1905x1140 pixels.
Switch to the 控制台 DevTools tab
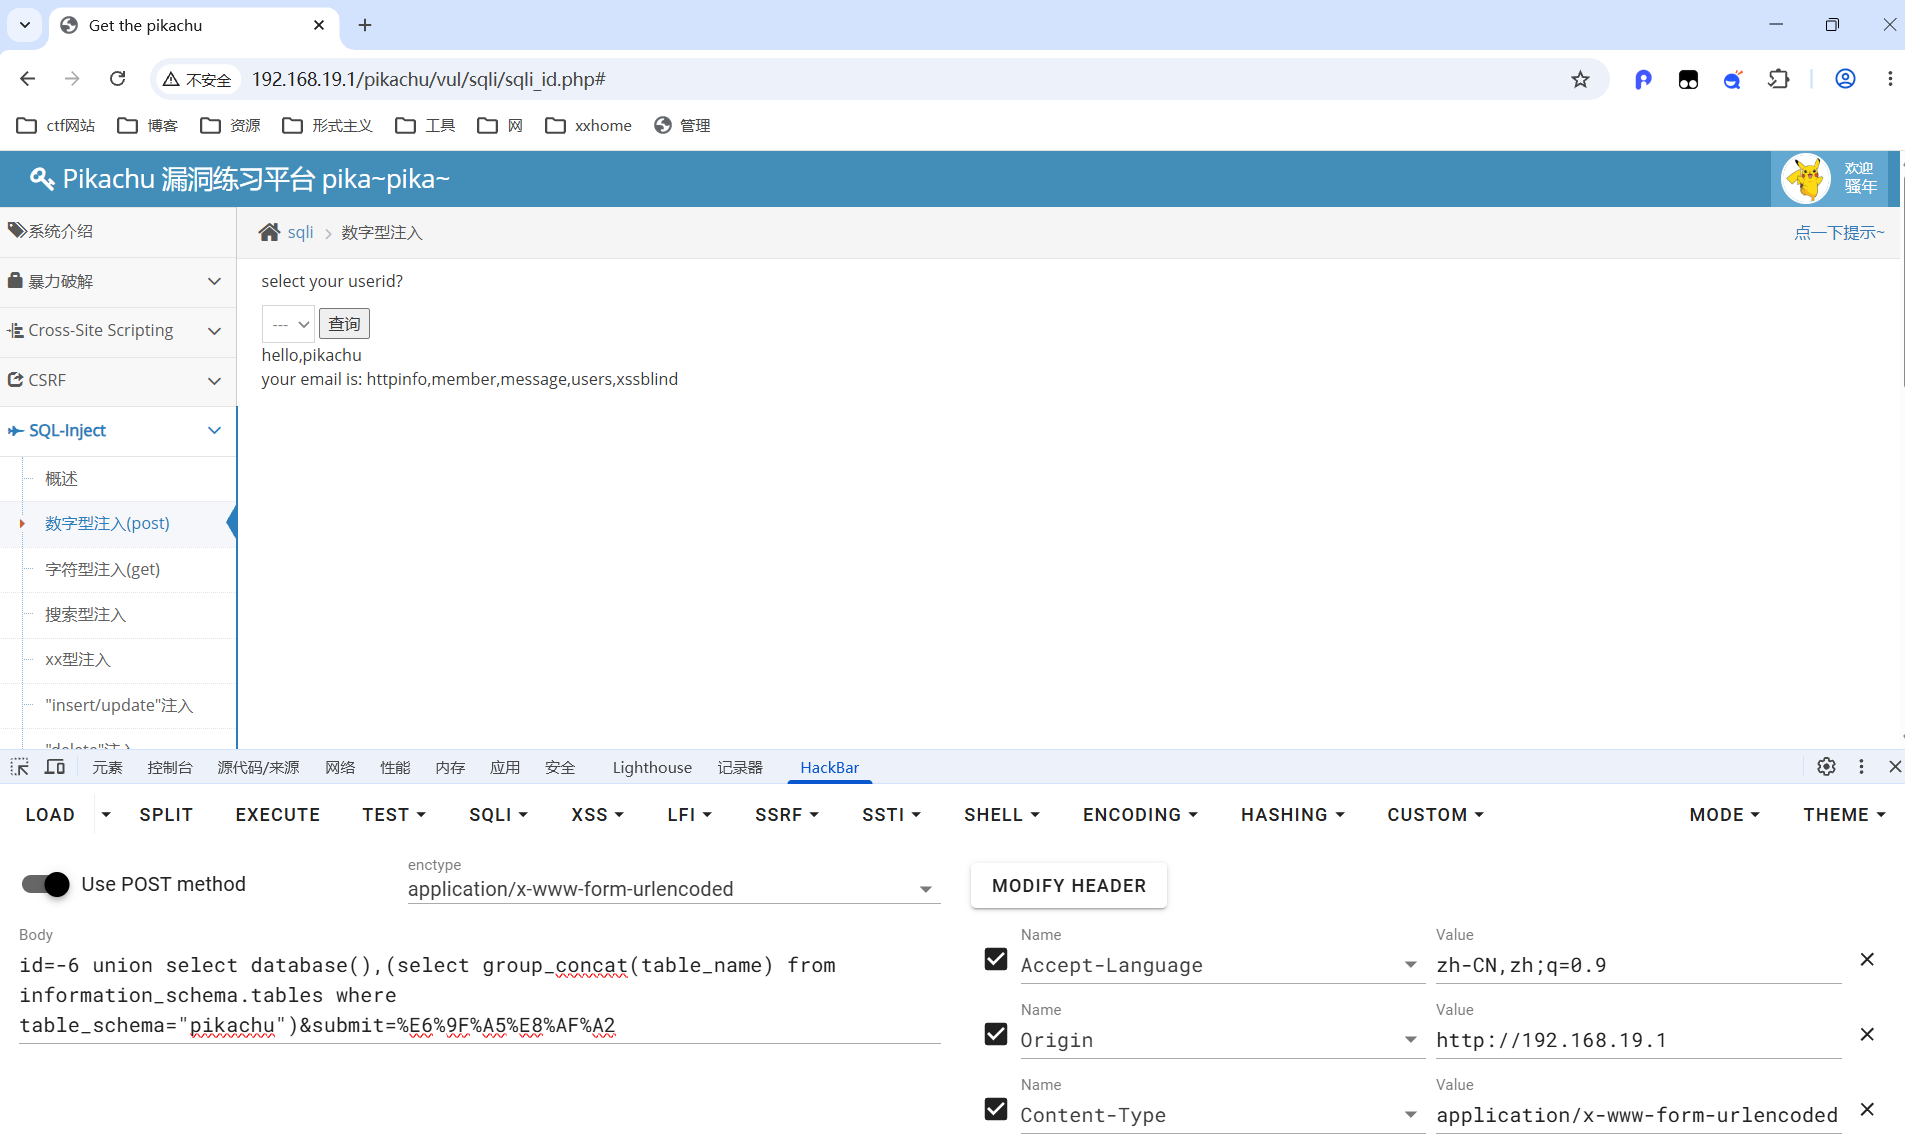[170, 767]
